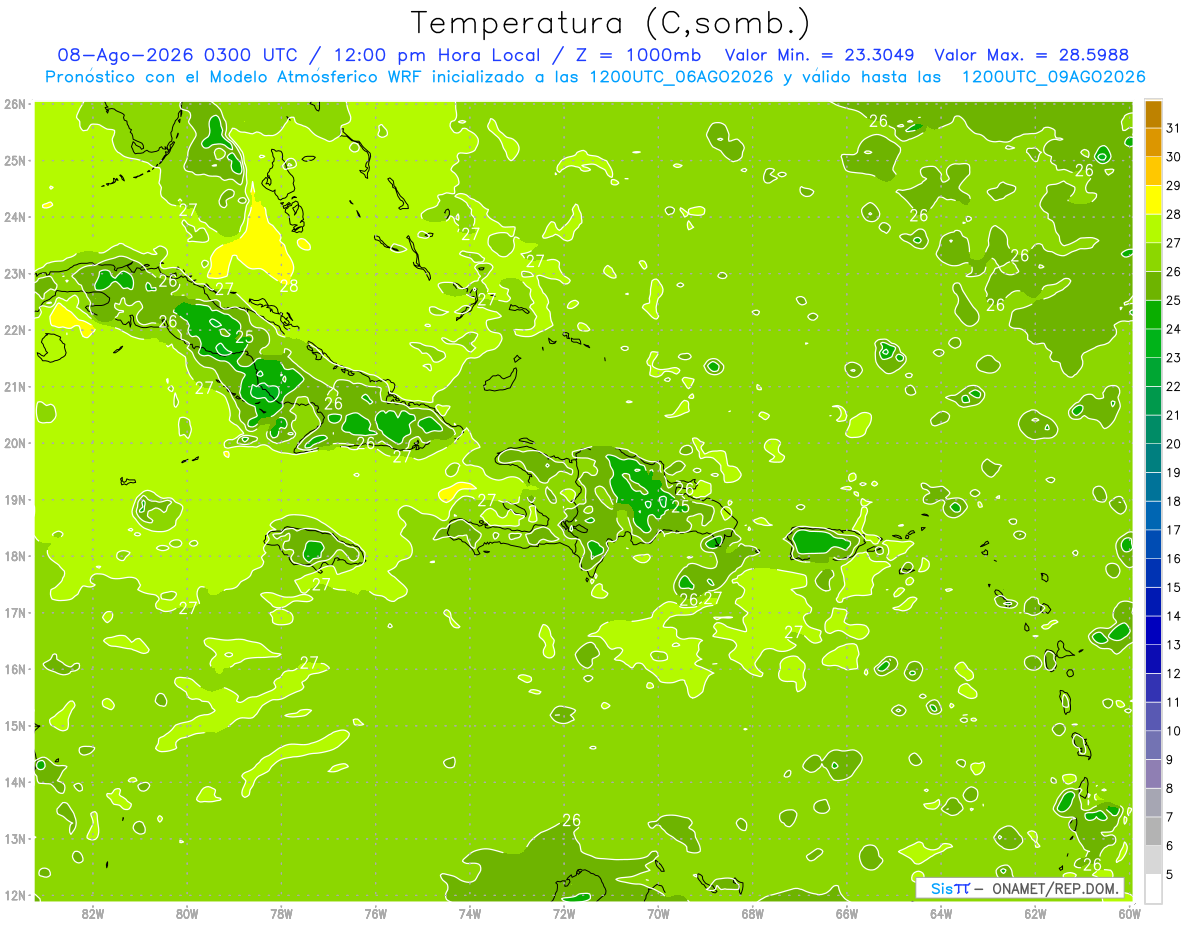Pick the dark blue swatch between 13 and 14
Viewport: 1200px width, 927px height.
[x=1153, y=630]
